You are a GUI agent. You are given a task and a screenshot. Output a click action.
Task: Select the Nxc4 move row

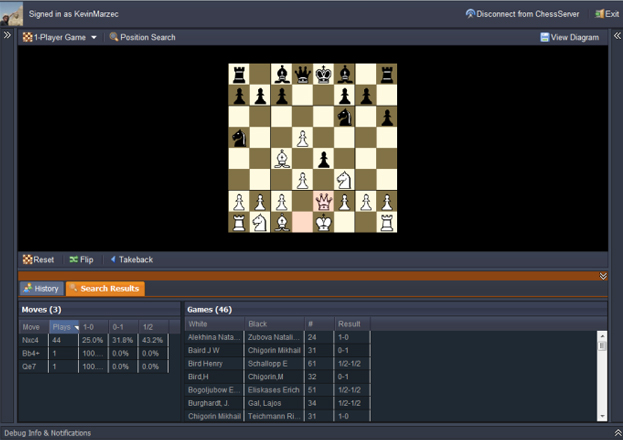tap(32, 339)
